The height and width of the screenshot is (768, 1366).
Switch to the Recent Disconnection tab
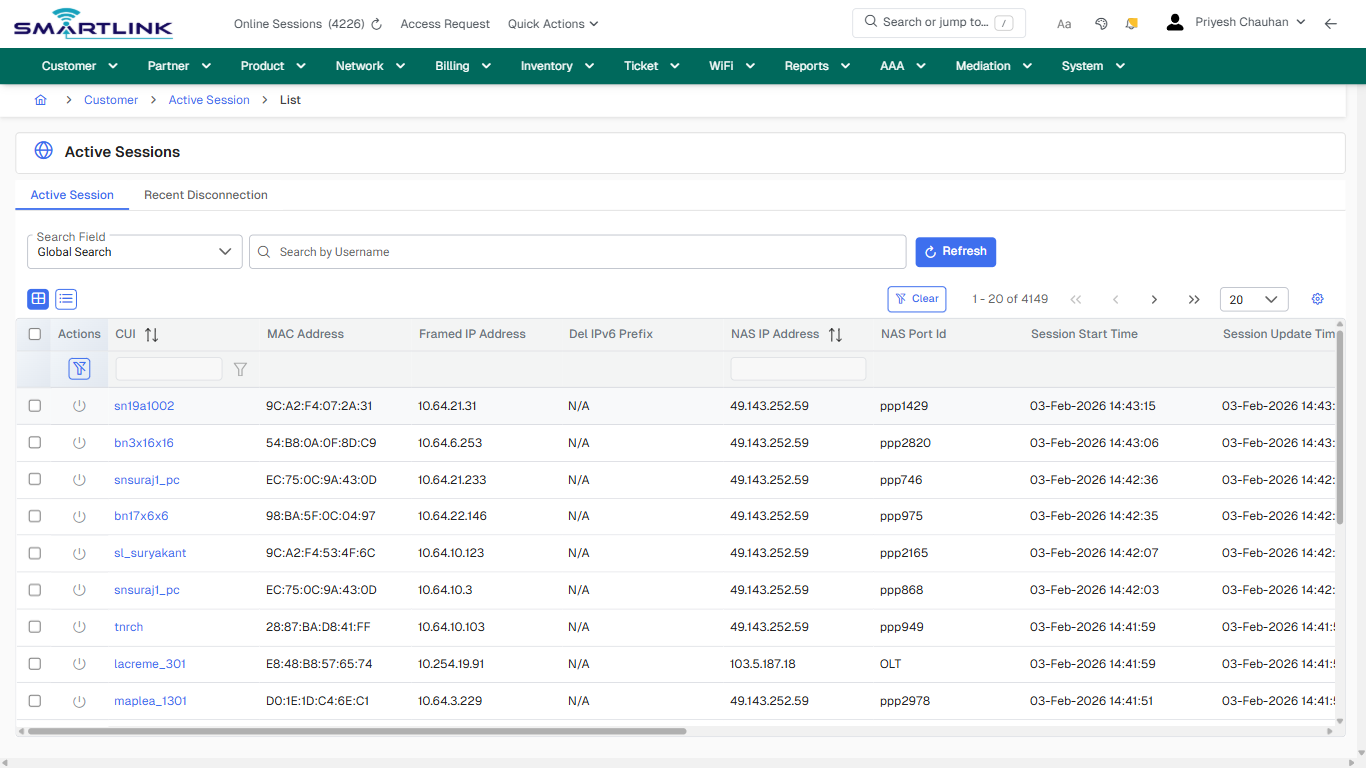tap(205, 195)
